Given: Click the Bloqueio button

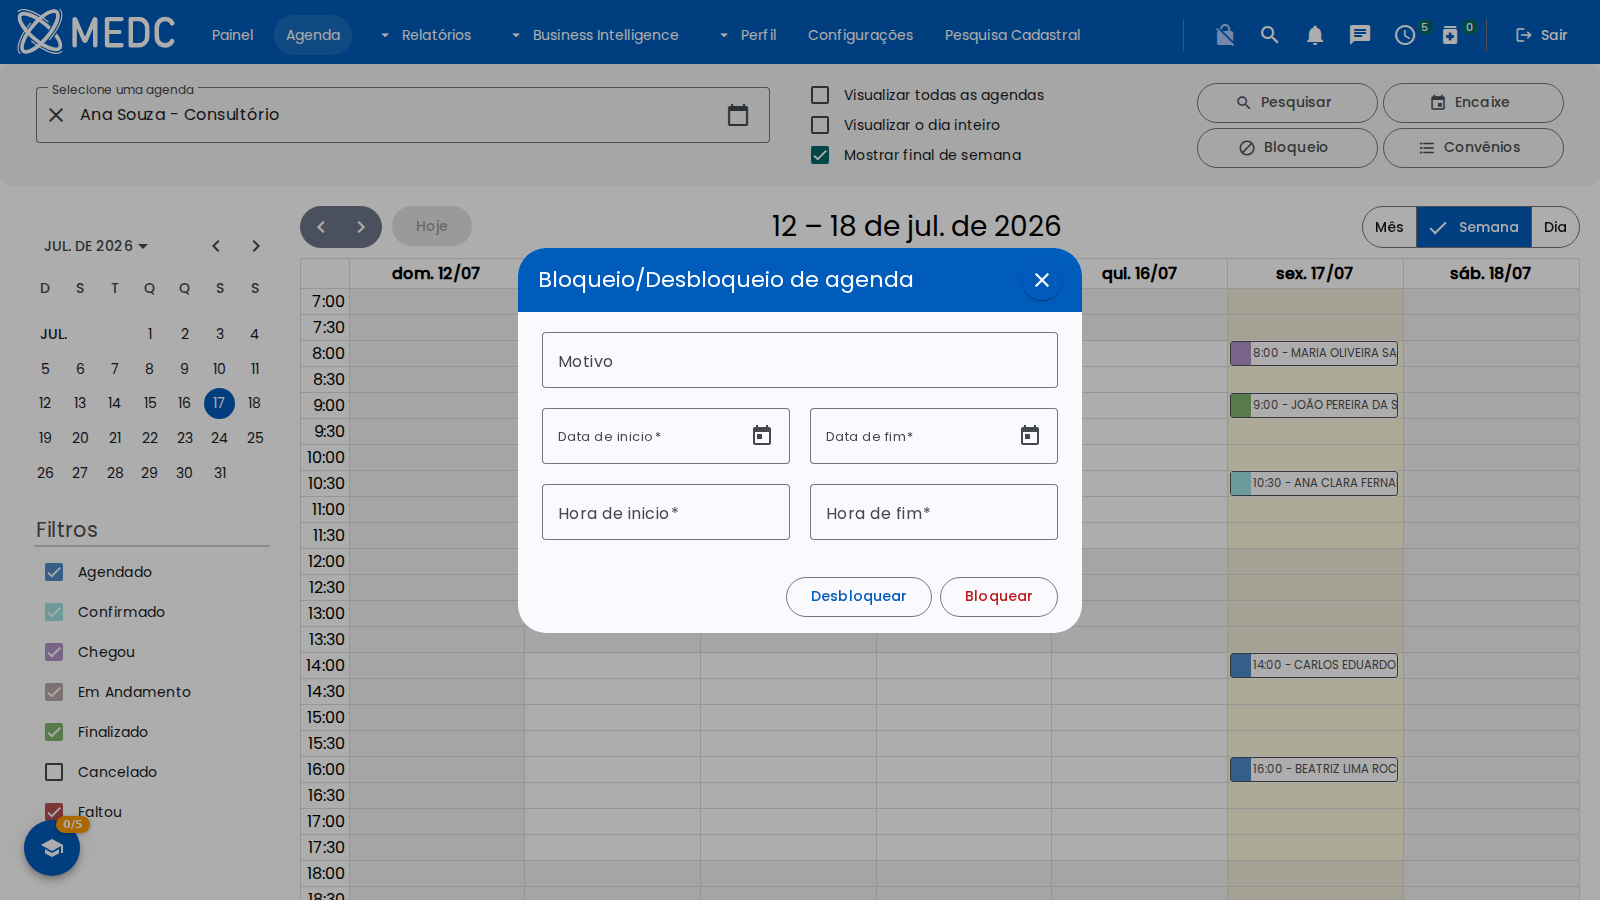Looking at the screenshot, I should click(1287, 148).
